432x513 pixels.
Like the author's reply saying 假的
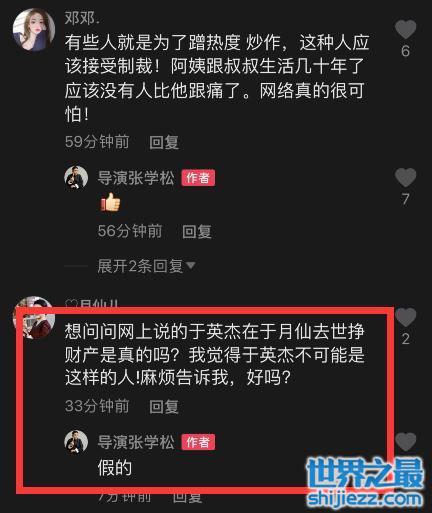click(x=406, y=442)
